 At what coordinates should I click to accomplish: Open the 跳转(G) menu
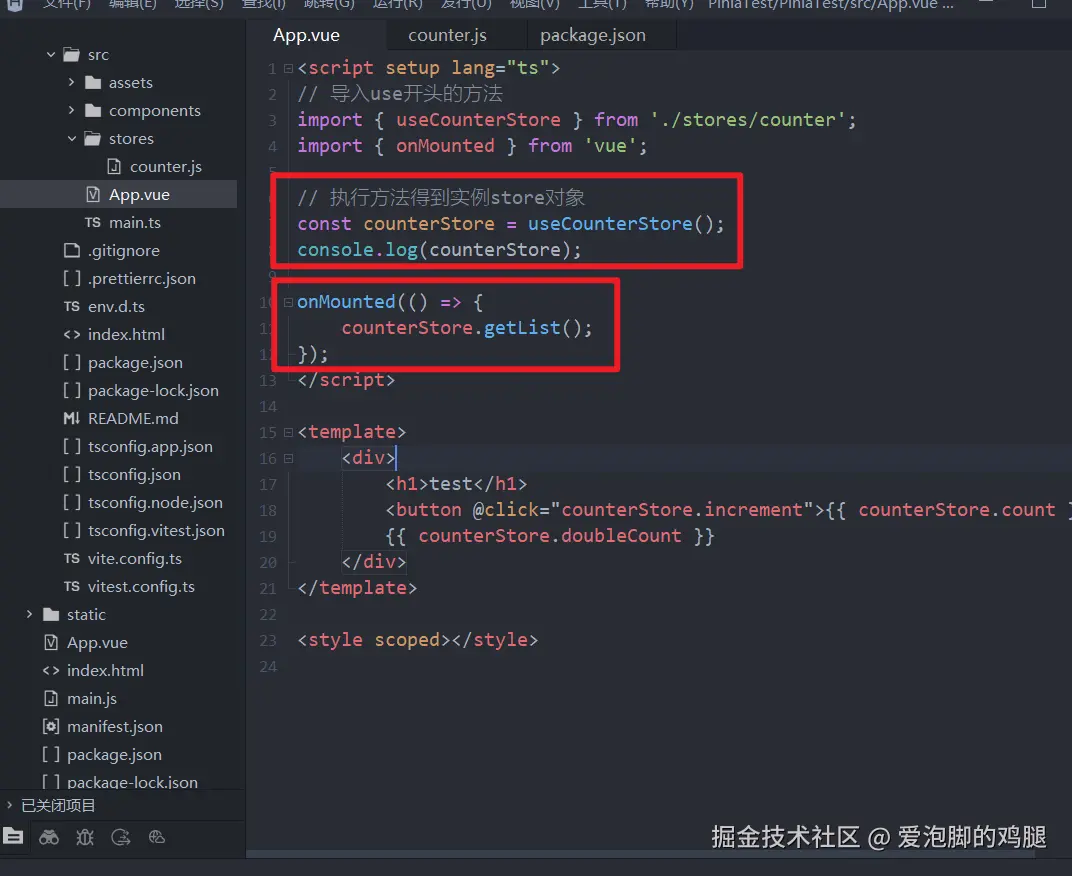pos(330,4)
